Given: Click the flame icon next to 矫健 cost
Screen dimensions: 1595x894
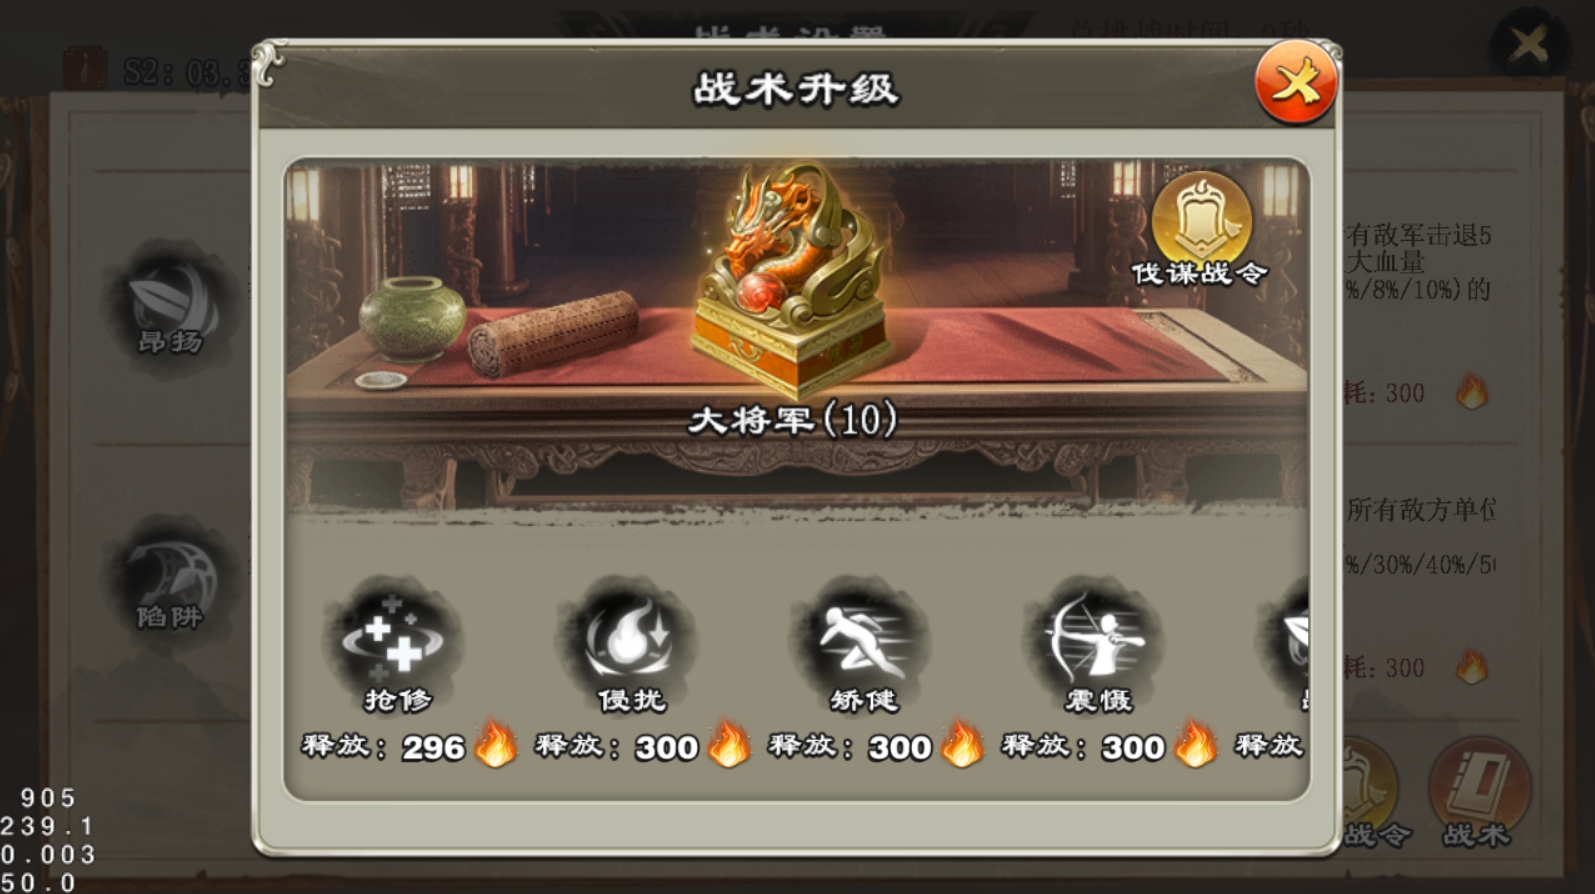Looking at the screenshot, I should pos(961,745).
